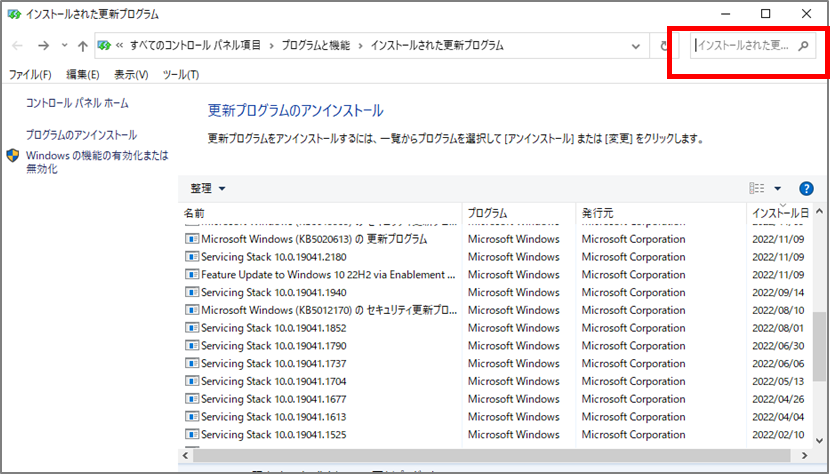Click すべてのコントロール パネル項目 breadcrumb
Screen dimensions: 830x474
[195, 46]
